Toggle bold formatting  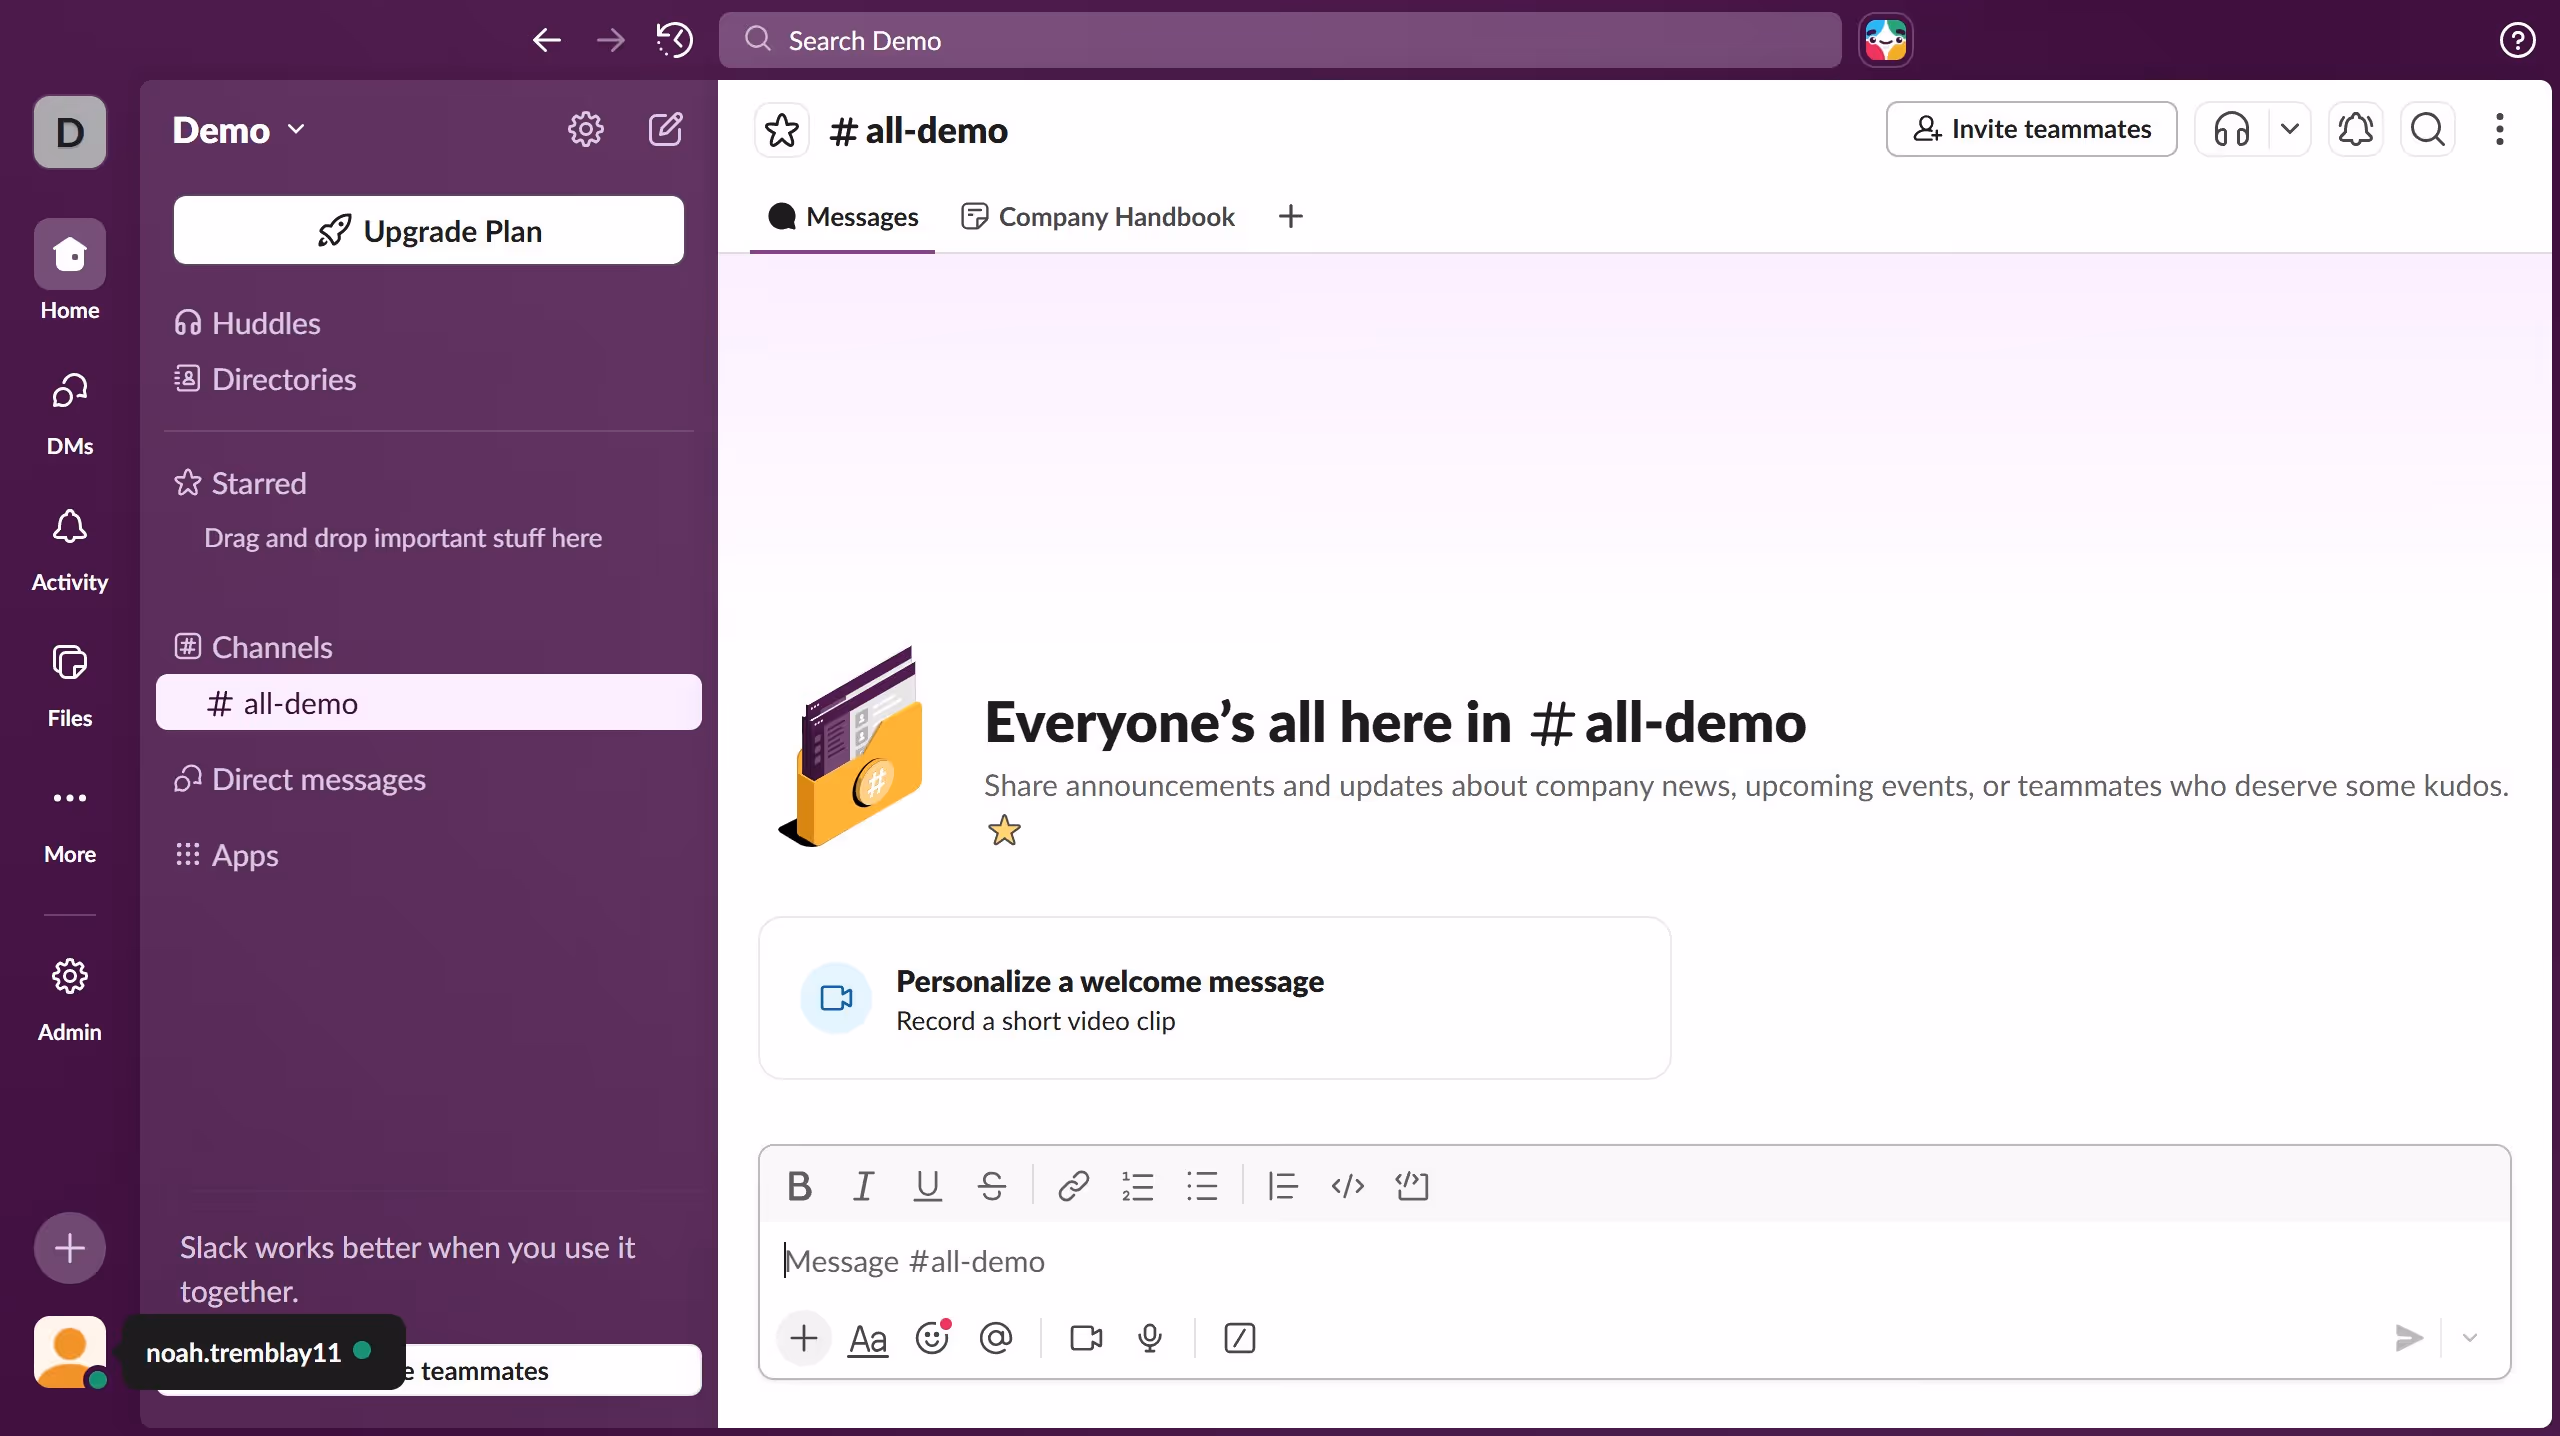click(x=799, y=1186)
